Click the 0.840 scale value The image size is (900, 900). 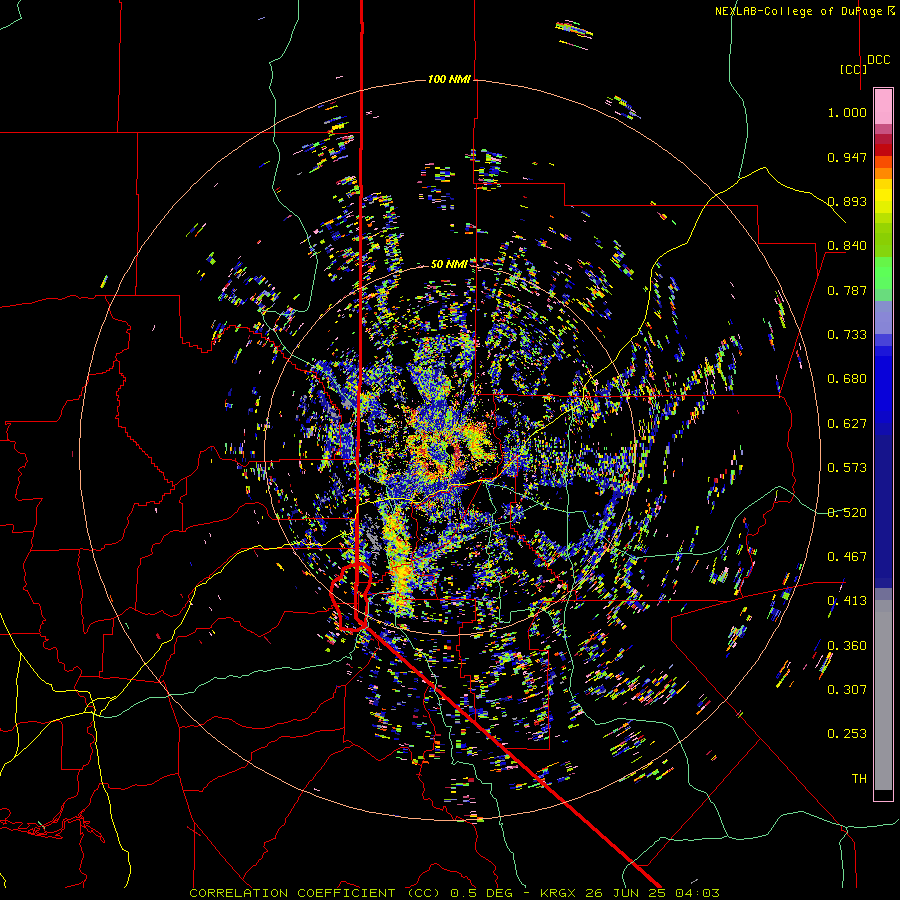(x=847, y=246)
